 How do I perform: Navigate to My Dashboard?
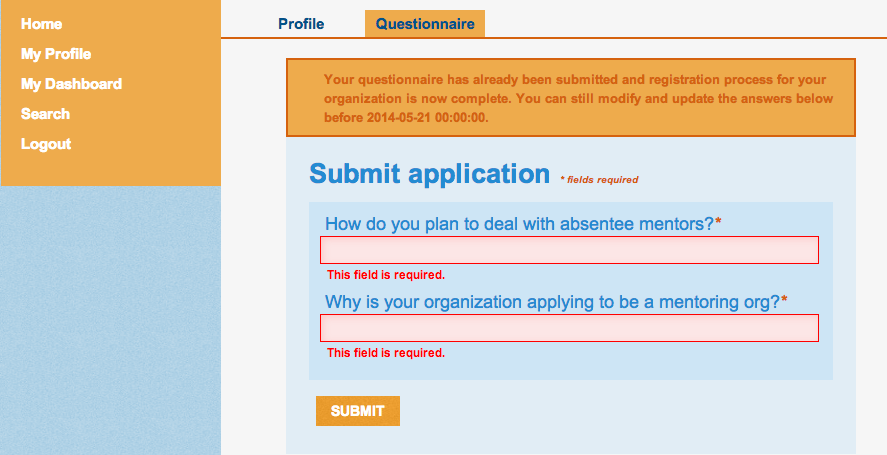point(71,84)
